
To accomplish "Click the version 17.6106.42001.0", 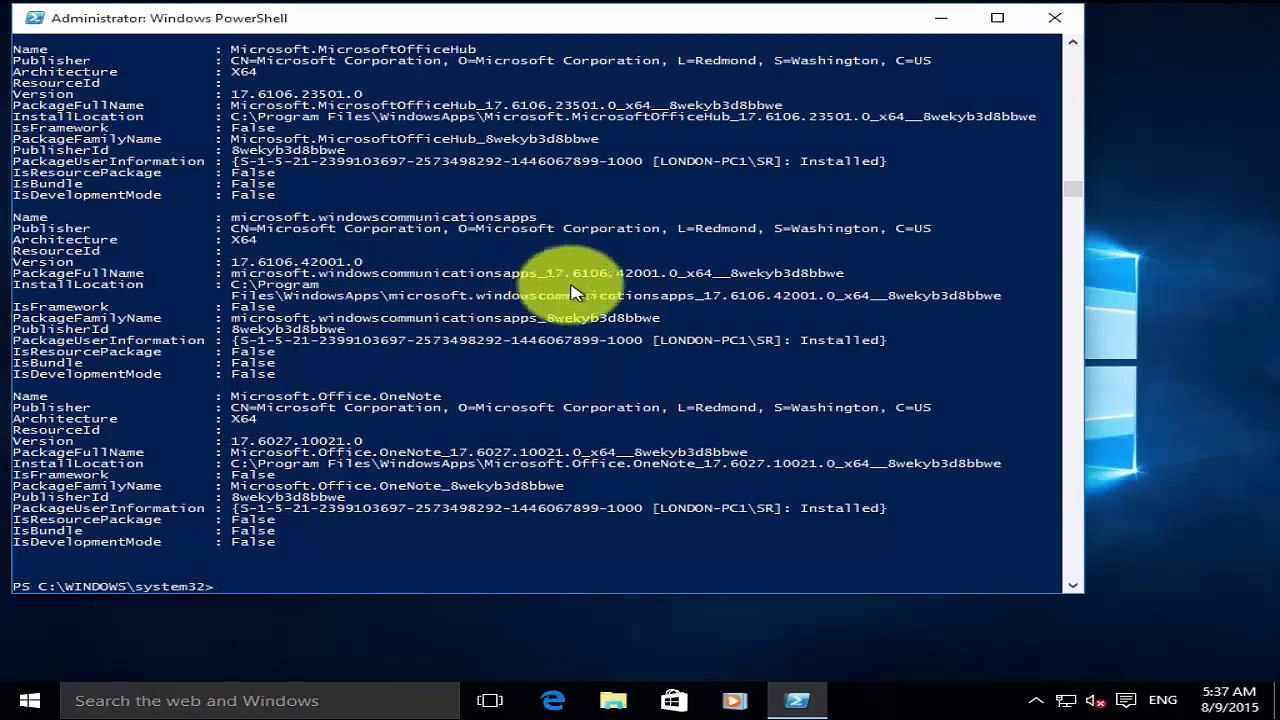I will click(296, 262).
